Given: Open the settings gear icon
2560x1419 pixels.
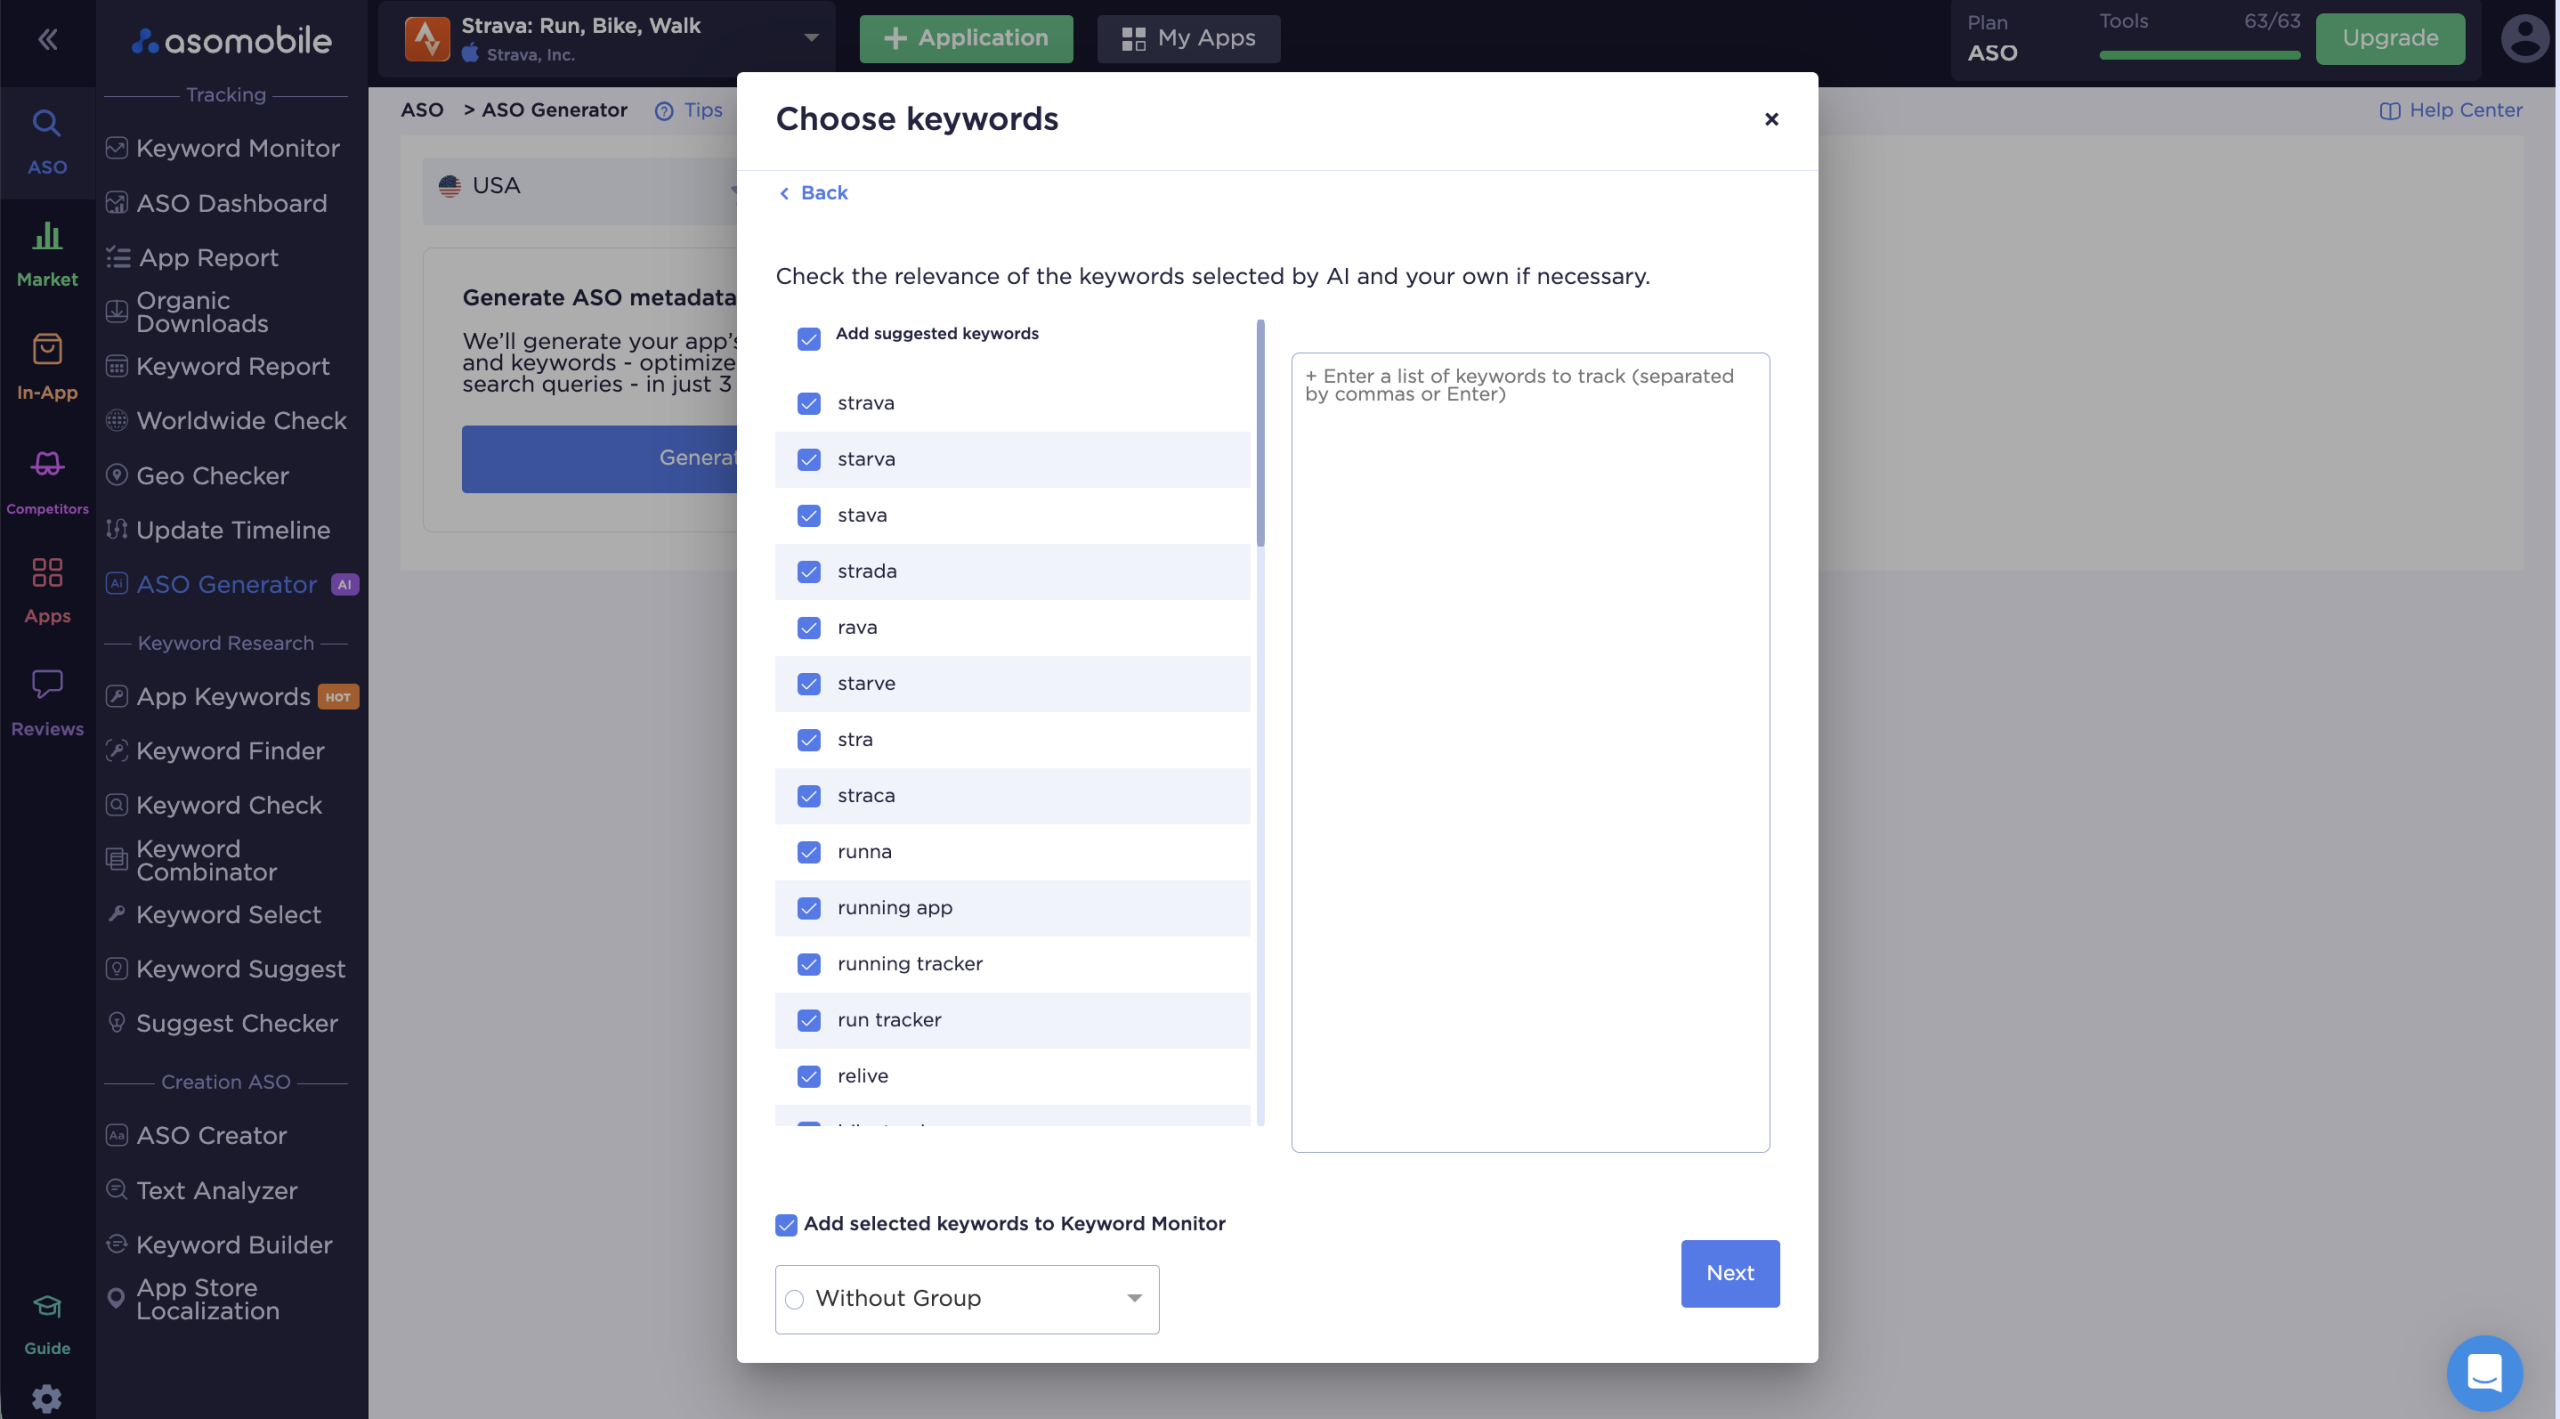Looking at the screenshot, I should click(47, 1398).
